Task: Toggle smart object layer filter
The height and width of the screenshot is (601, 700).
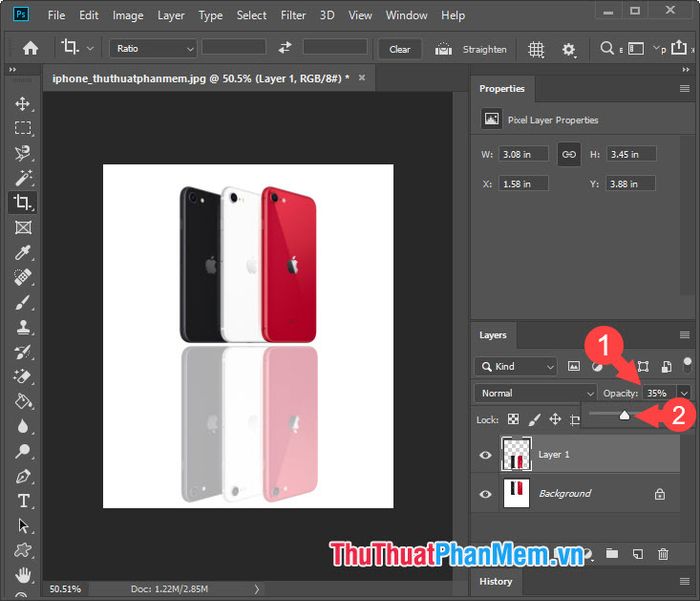Action: point(667,367)
